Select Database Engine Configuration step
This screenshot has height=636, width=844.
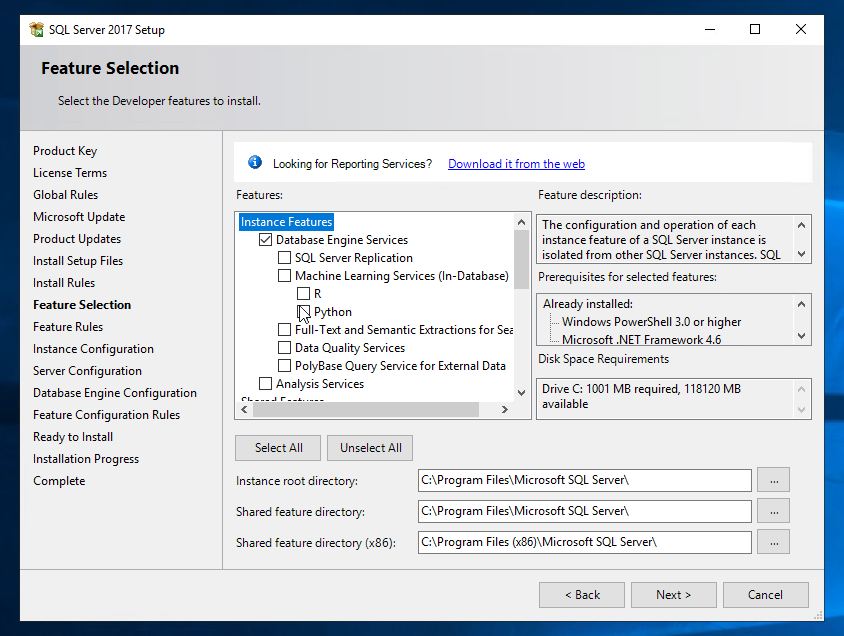(x=115, y=393)
